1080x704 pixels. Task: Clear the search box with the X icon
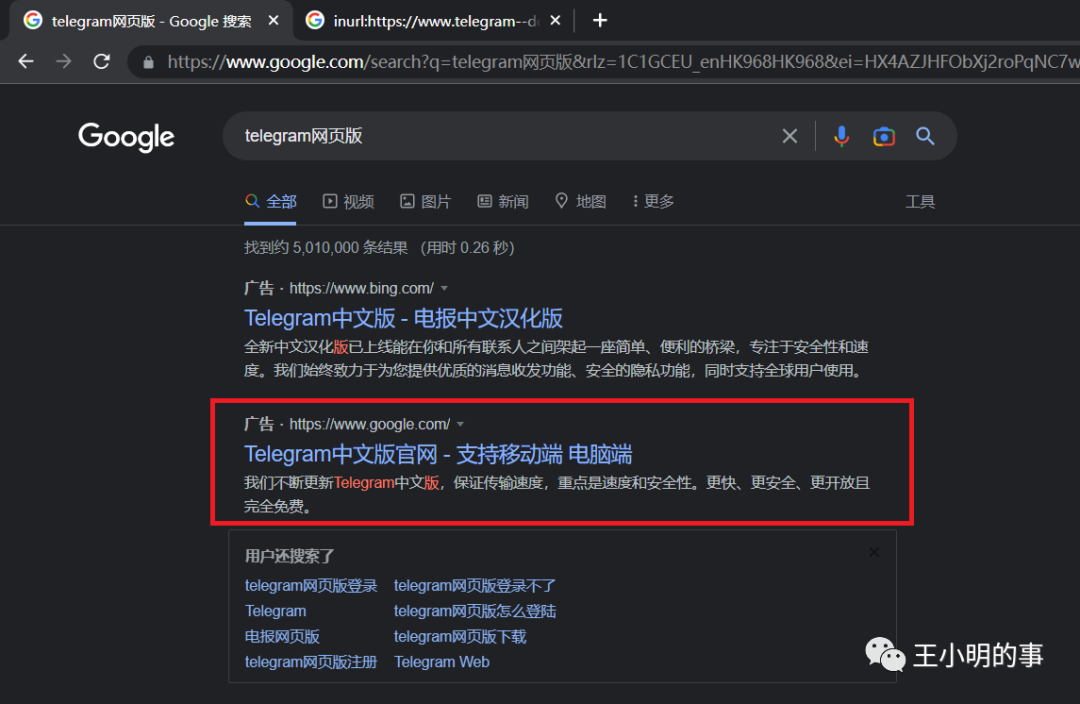click(x=789, y=136)
